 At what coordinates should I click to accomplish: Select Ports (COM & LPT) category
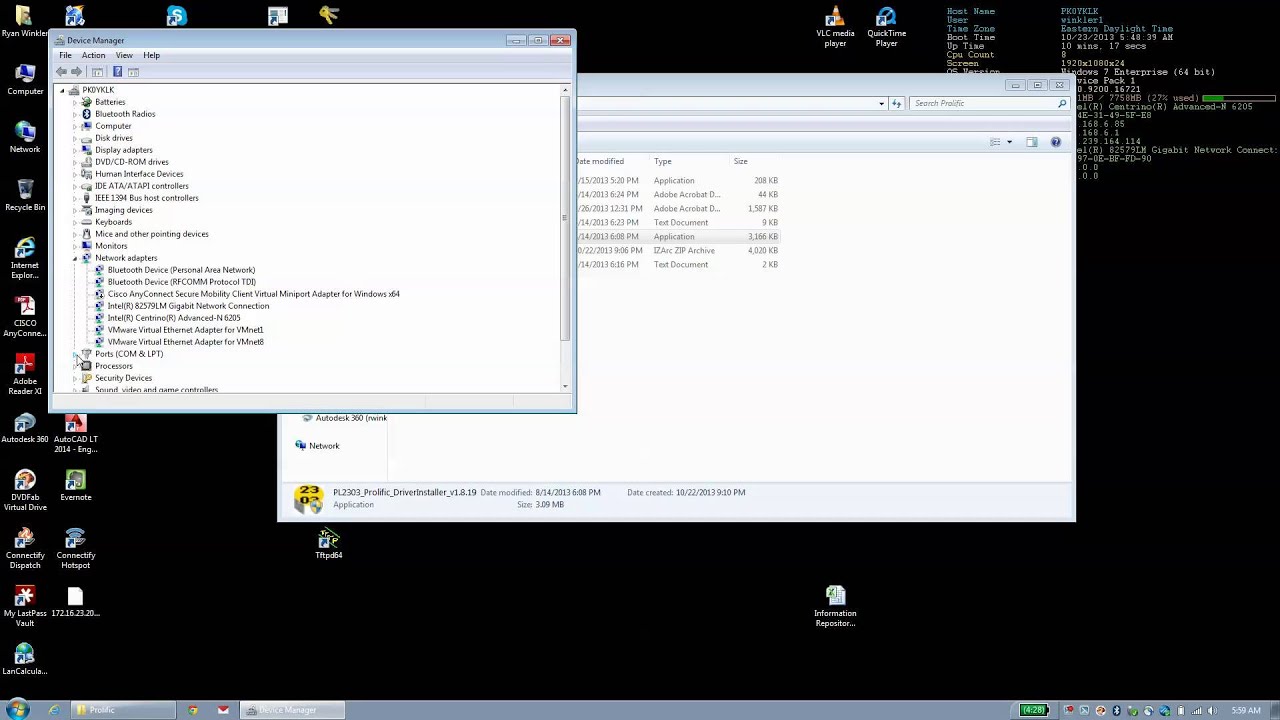[x=128, y=354]
